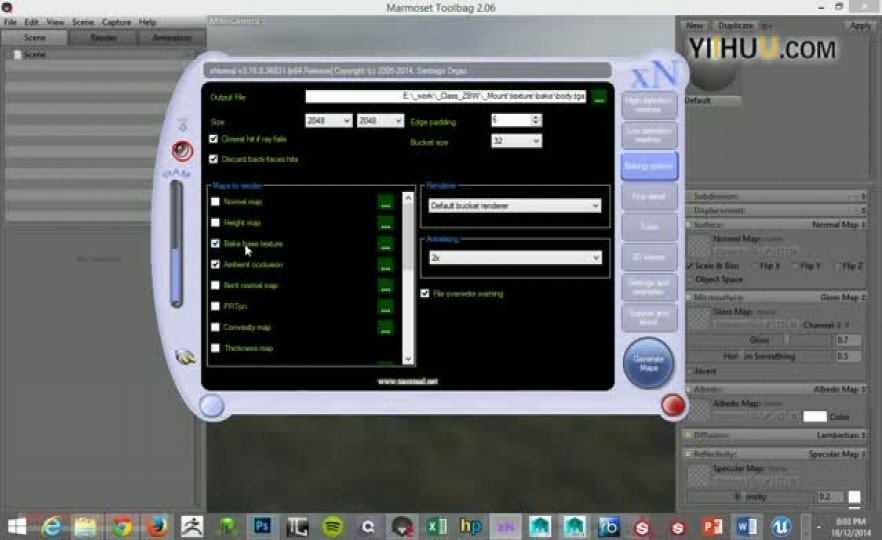Open Marmoset Diffusion Lambertian dropdown

pos(841,435)
